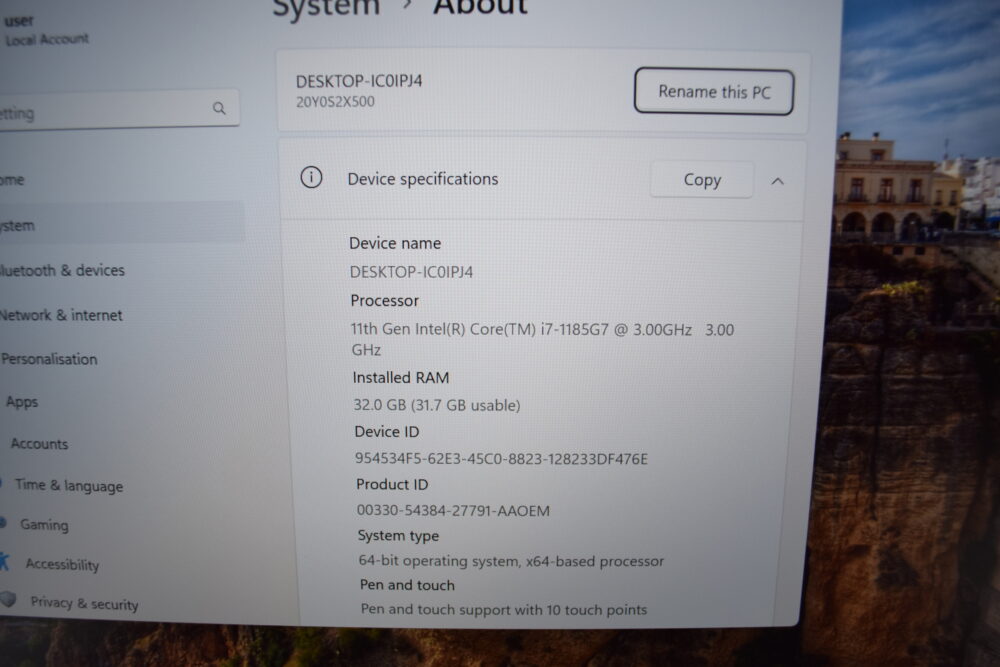Click the Product ID value 00330-54384-27791-AAOEM
Viewport: 1000px width, 667px height.
(453, 511)
